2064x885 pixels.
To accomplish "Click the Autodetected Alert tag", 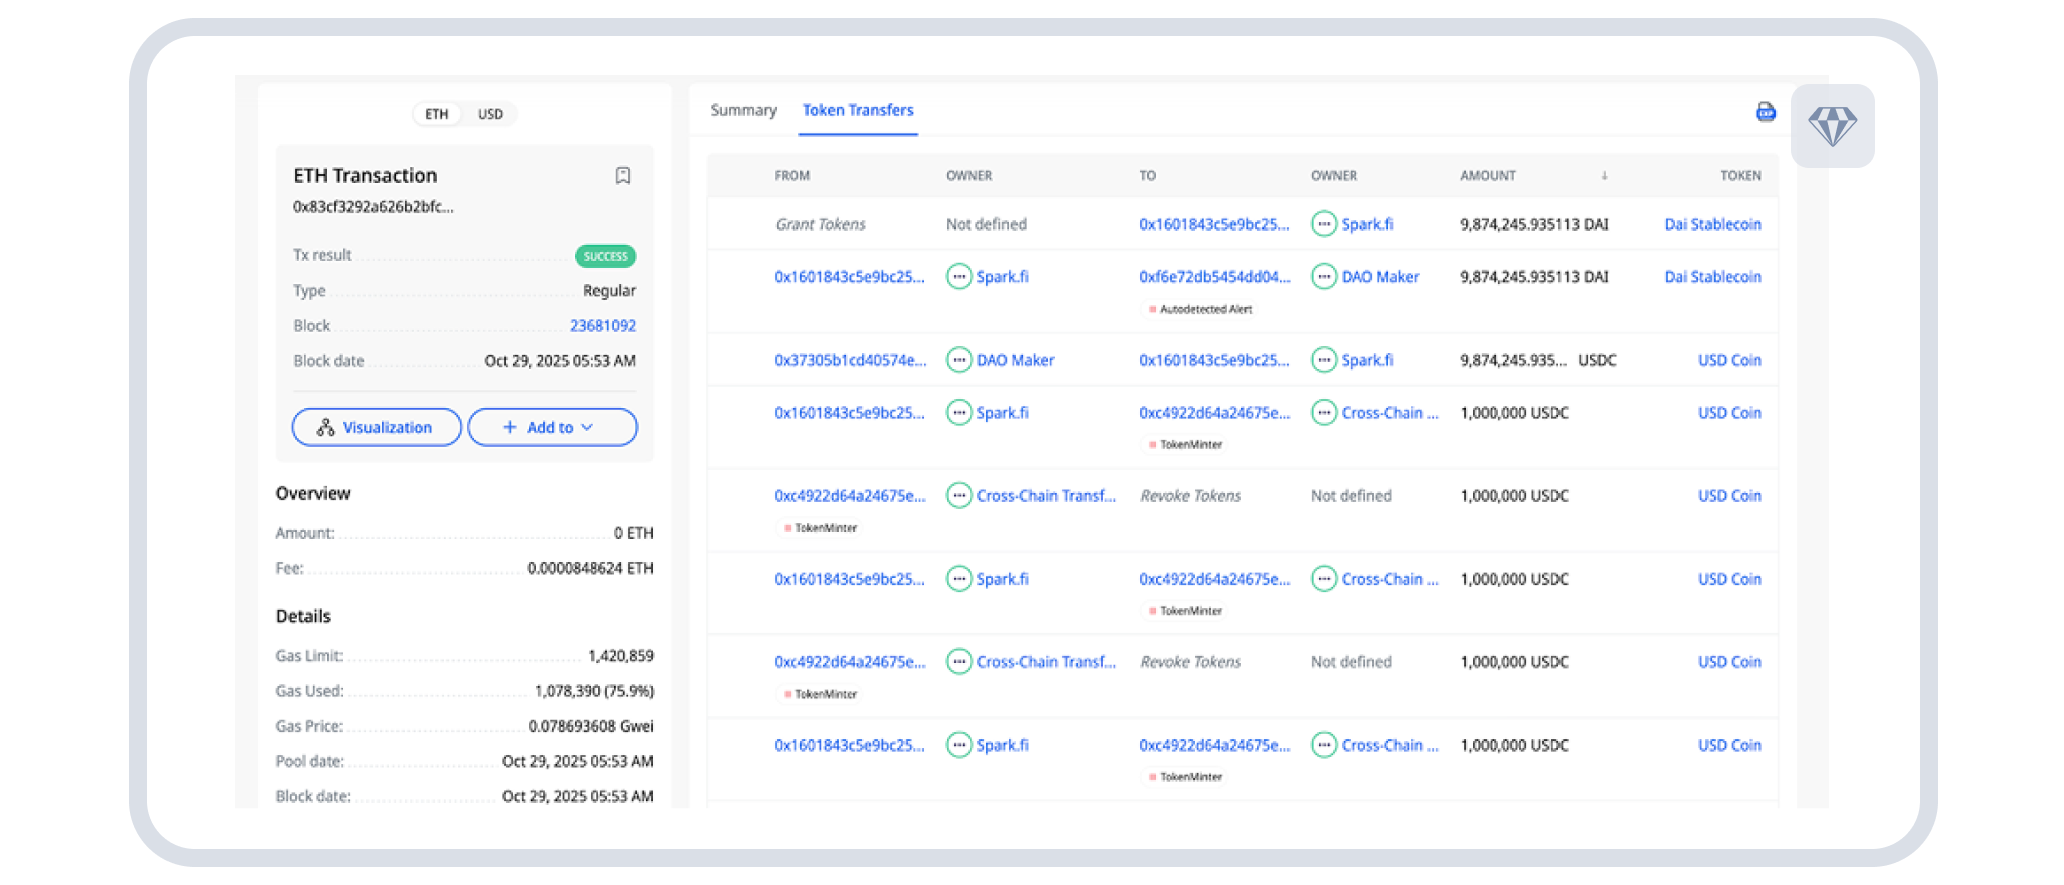I will pos(1200,309).
